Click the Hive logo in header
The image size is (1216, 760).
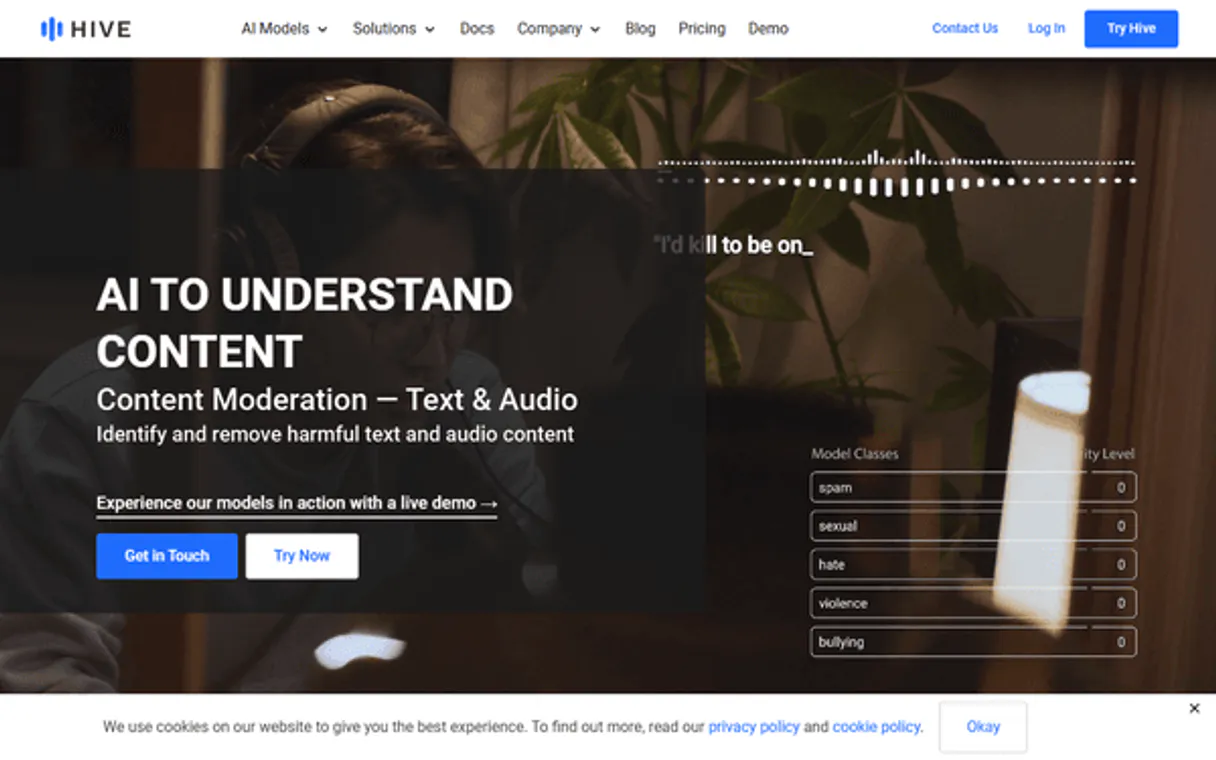86,29
